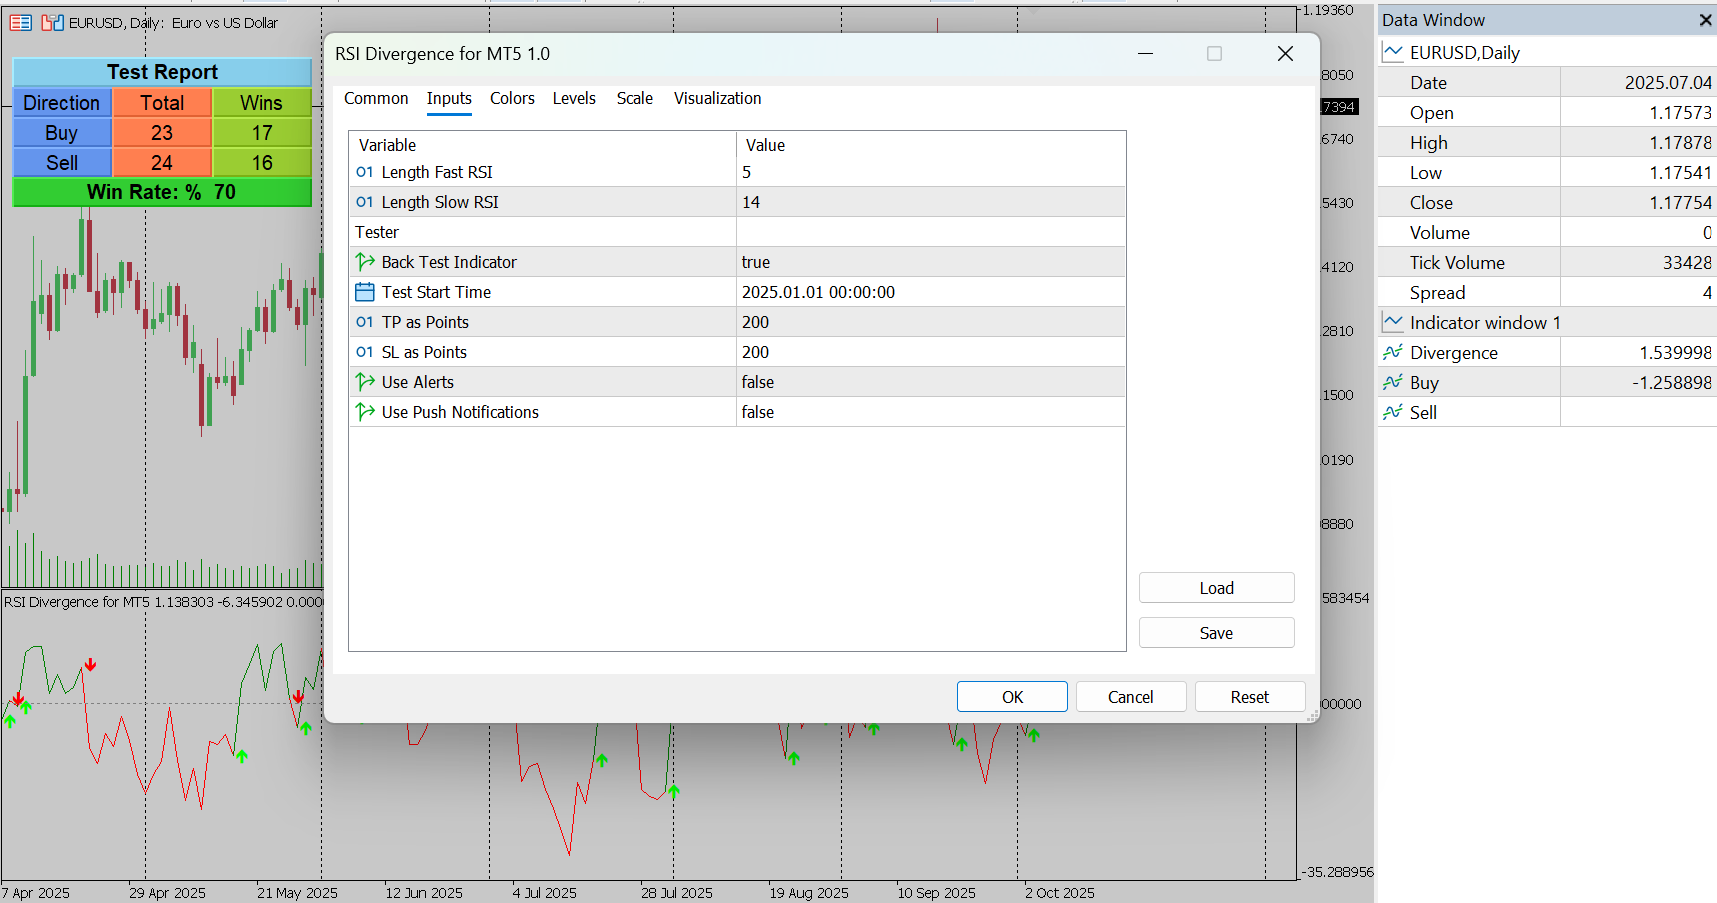Viewport: 1717px width, 903px height.
Task: Click the 29 Apr 2025 date on chart axis
Action: click(167, 893)
